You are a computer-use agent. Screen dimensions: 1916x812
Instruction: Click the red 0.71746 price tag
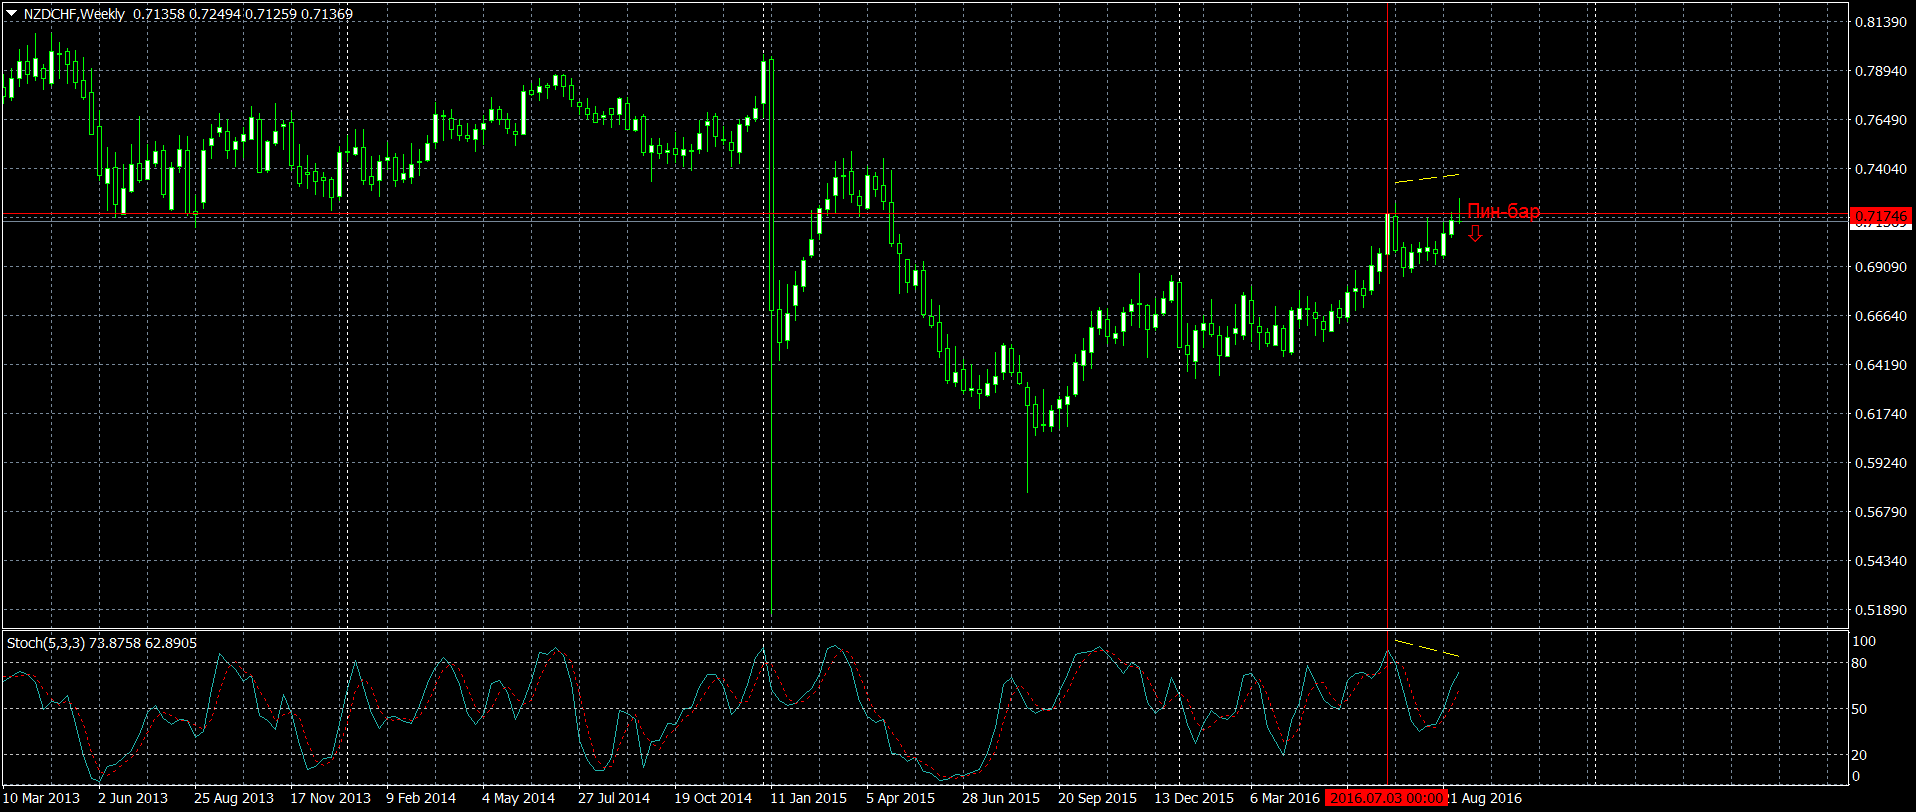pos(1880,216)
